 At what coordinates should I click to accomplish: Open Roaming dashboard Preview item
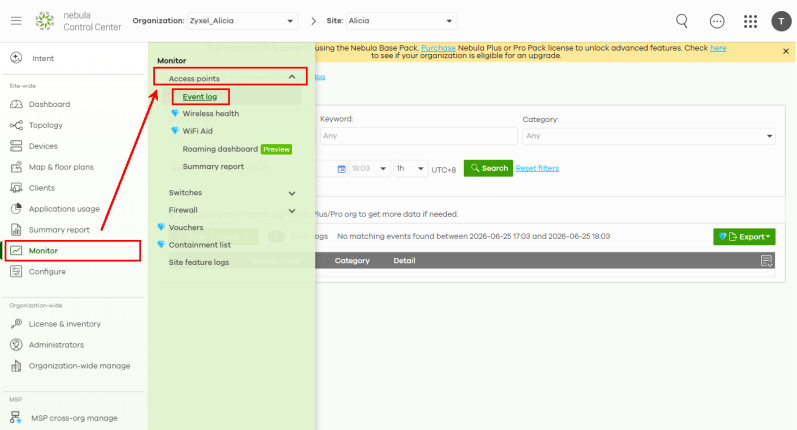click(237, 149)
